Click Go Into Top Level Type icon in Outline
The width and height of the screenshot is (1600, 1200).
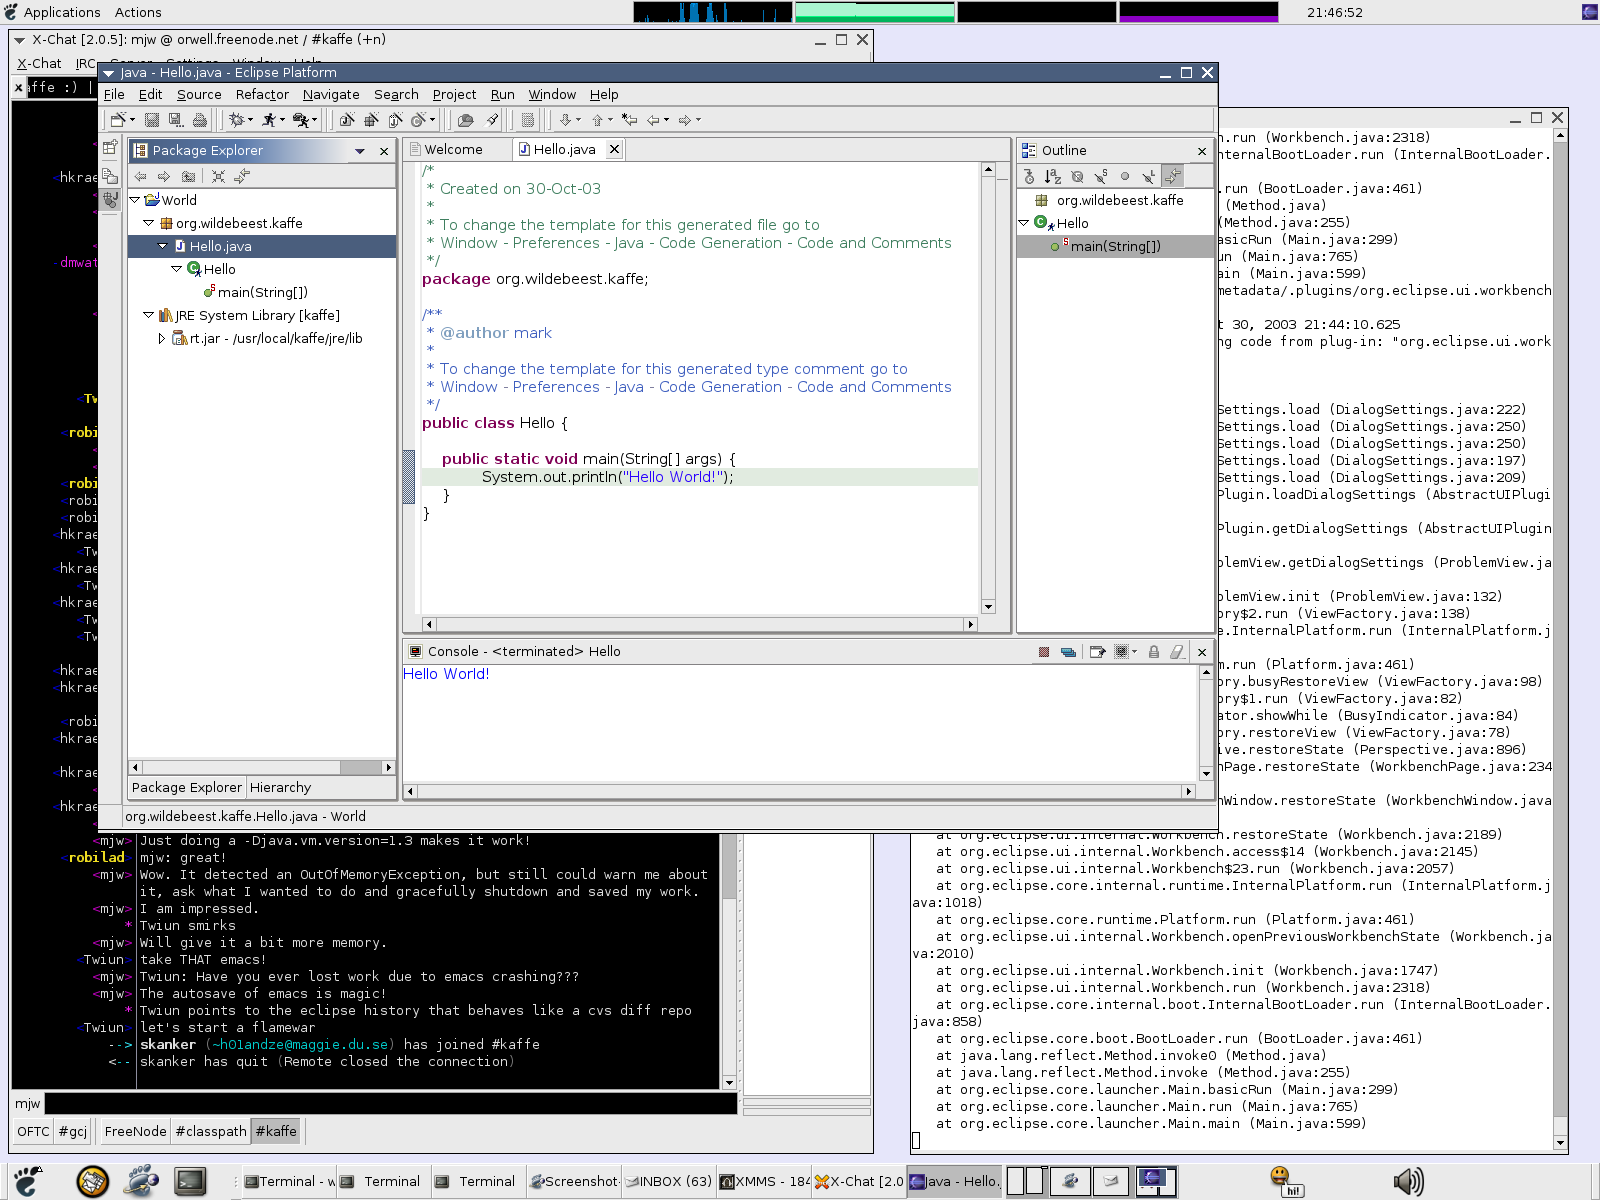tap(1029, 177)
